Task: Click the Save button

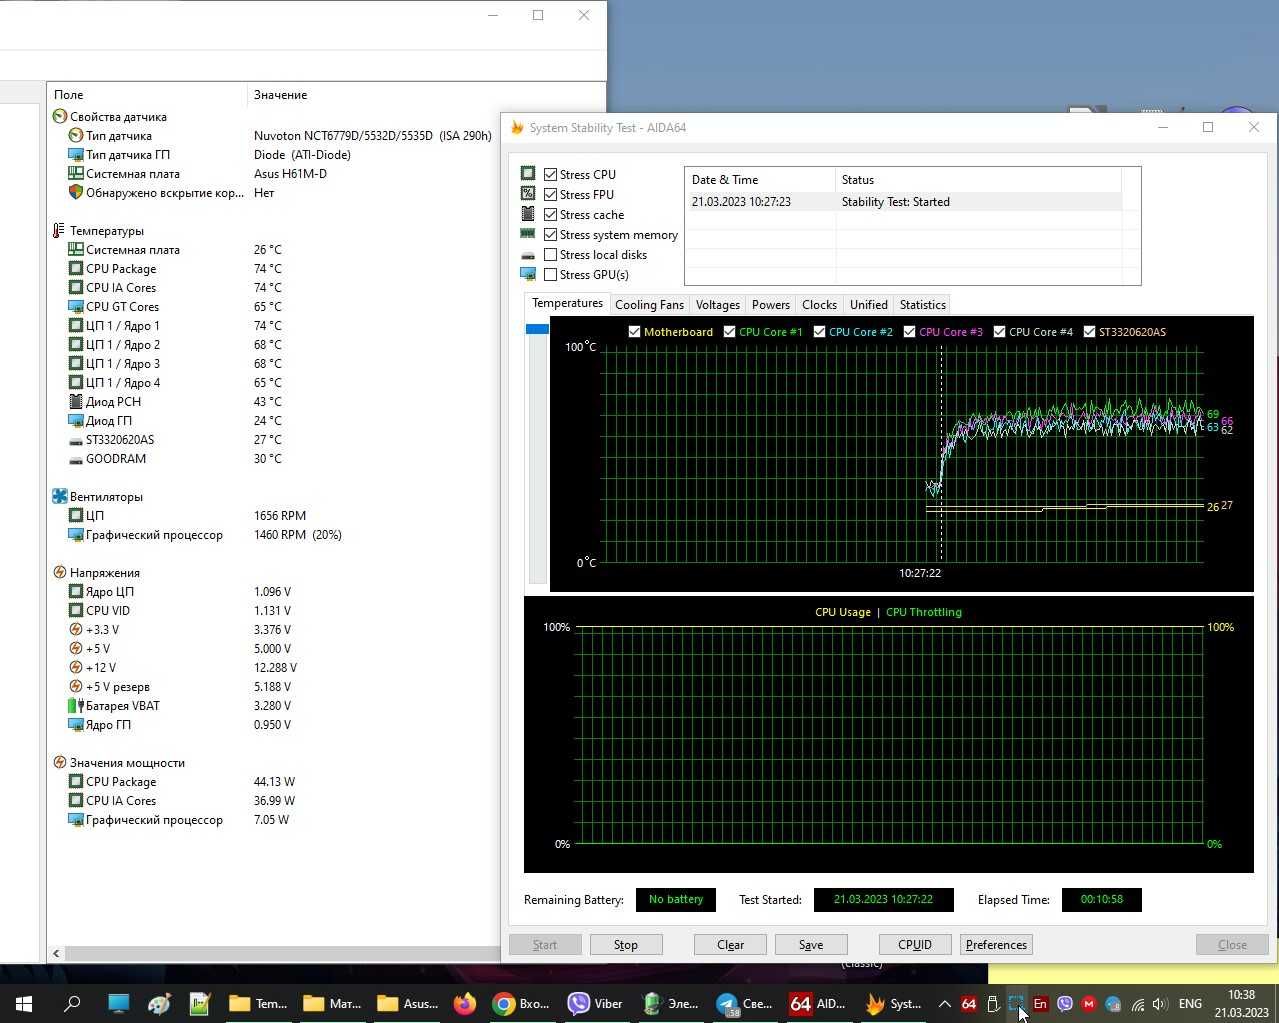Action: pyautogui.click(x=811, y=944)
